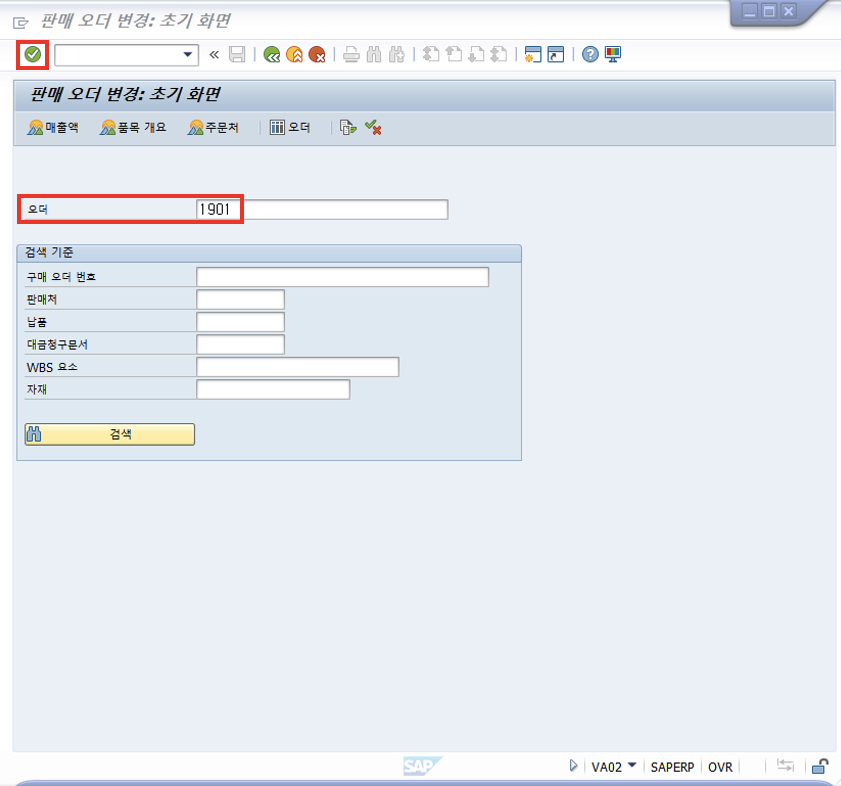Click the Print icon
The height and width of the screenshot is (786, 841).
click(351, 54)
